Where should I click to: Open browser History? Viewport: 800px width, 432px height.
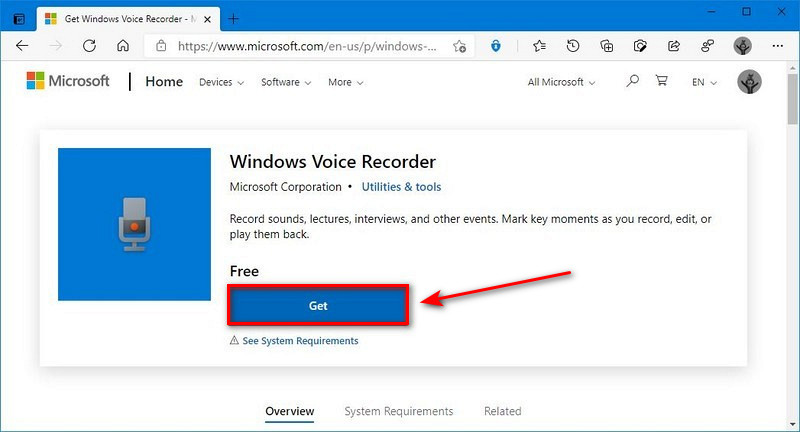(x=573, y=46)
